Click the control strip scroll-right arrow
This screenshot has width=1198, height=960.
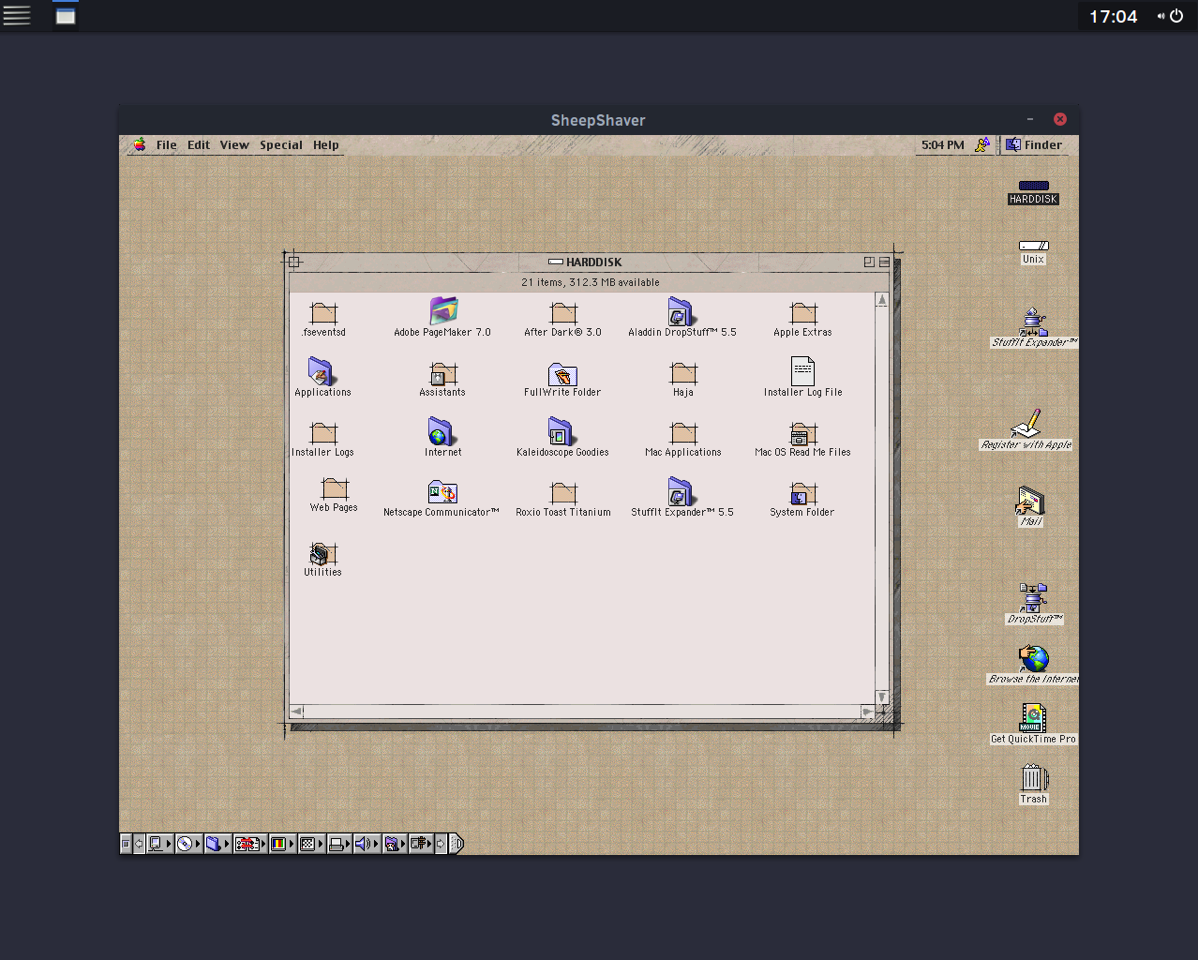click(440, 843)
